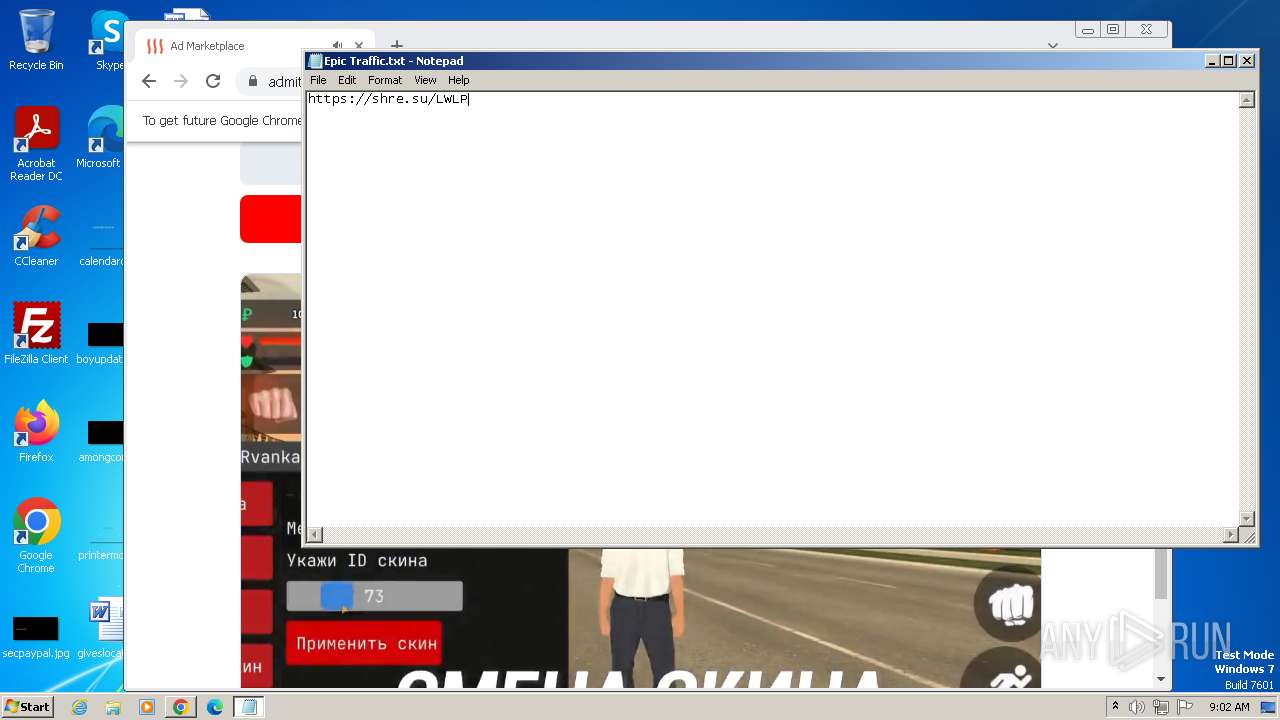Click the Windows Start button
Screen dimensions: 1280x720
[x=28, y=706]
